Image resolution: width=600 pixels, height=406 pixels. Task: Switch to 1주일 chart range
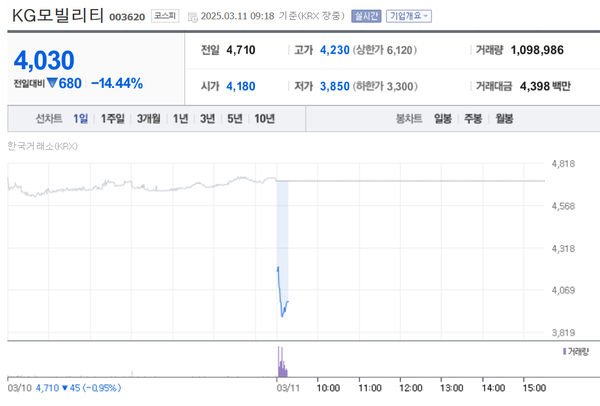[112, 119]
